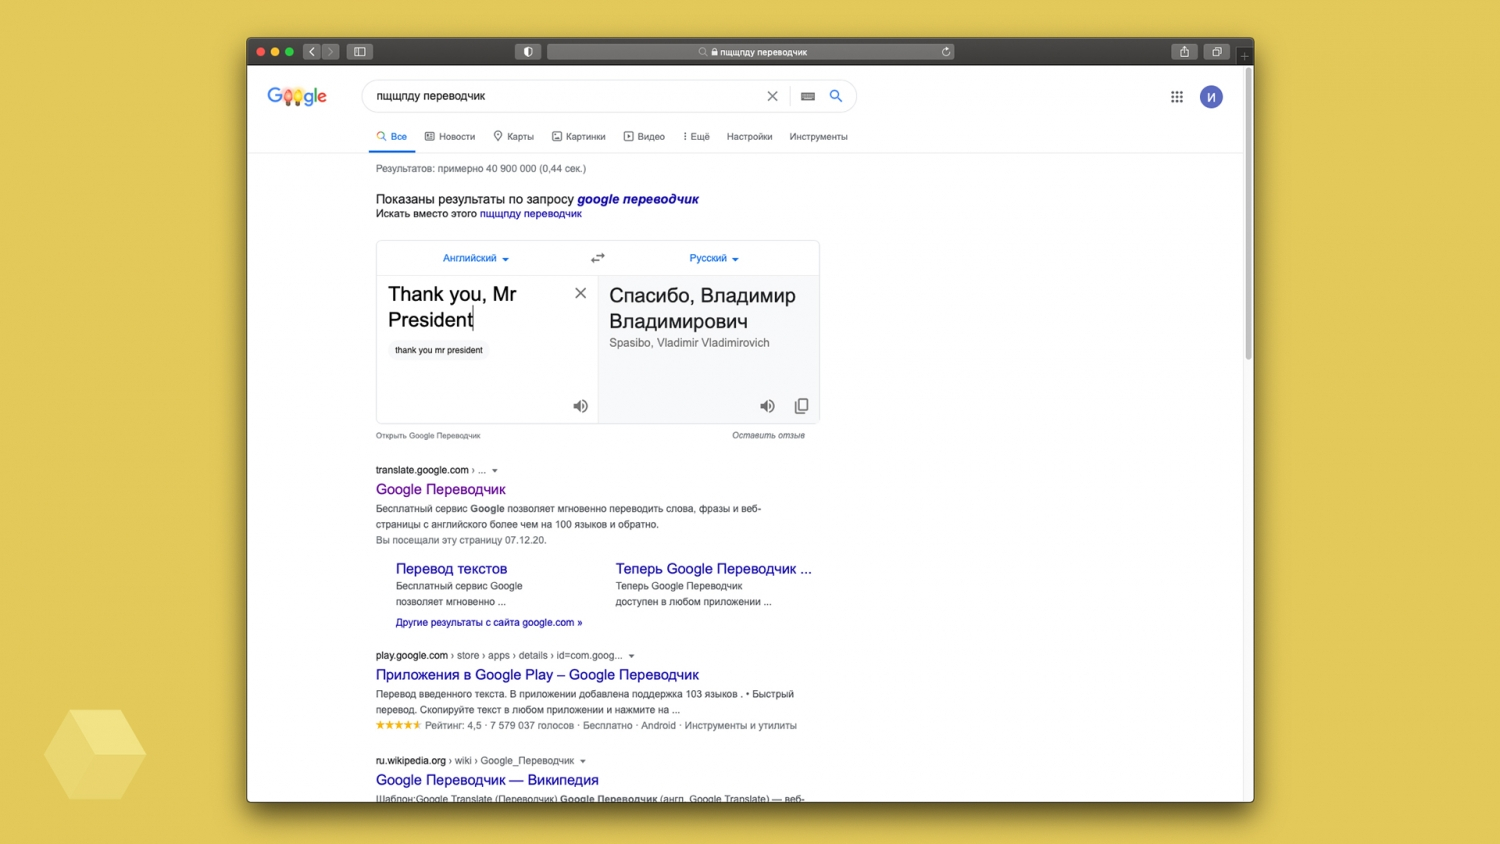Screen dimensions: 1500x844
Task: Reload the page via address bar icon
Action: click(945, 52)
